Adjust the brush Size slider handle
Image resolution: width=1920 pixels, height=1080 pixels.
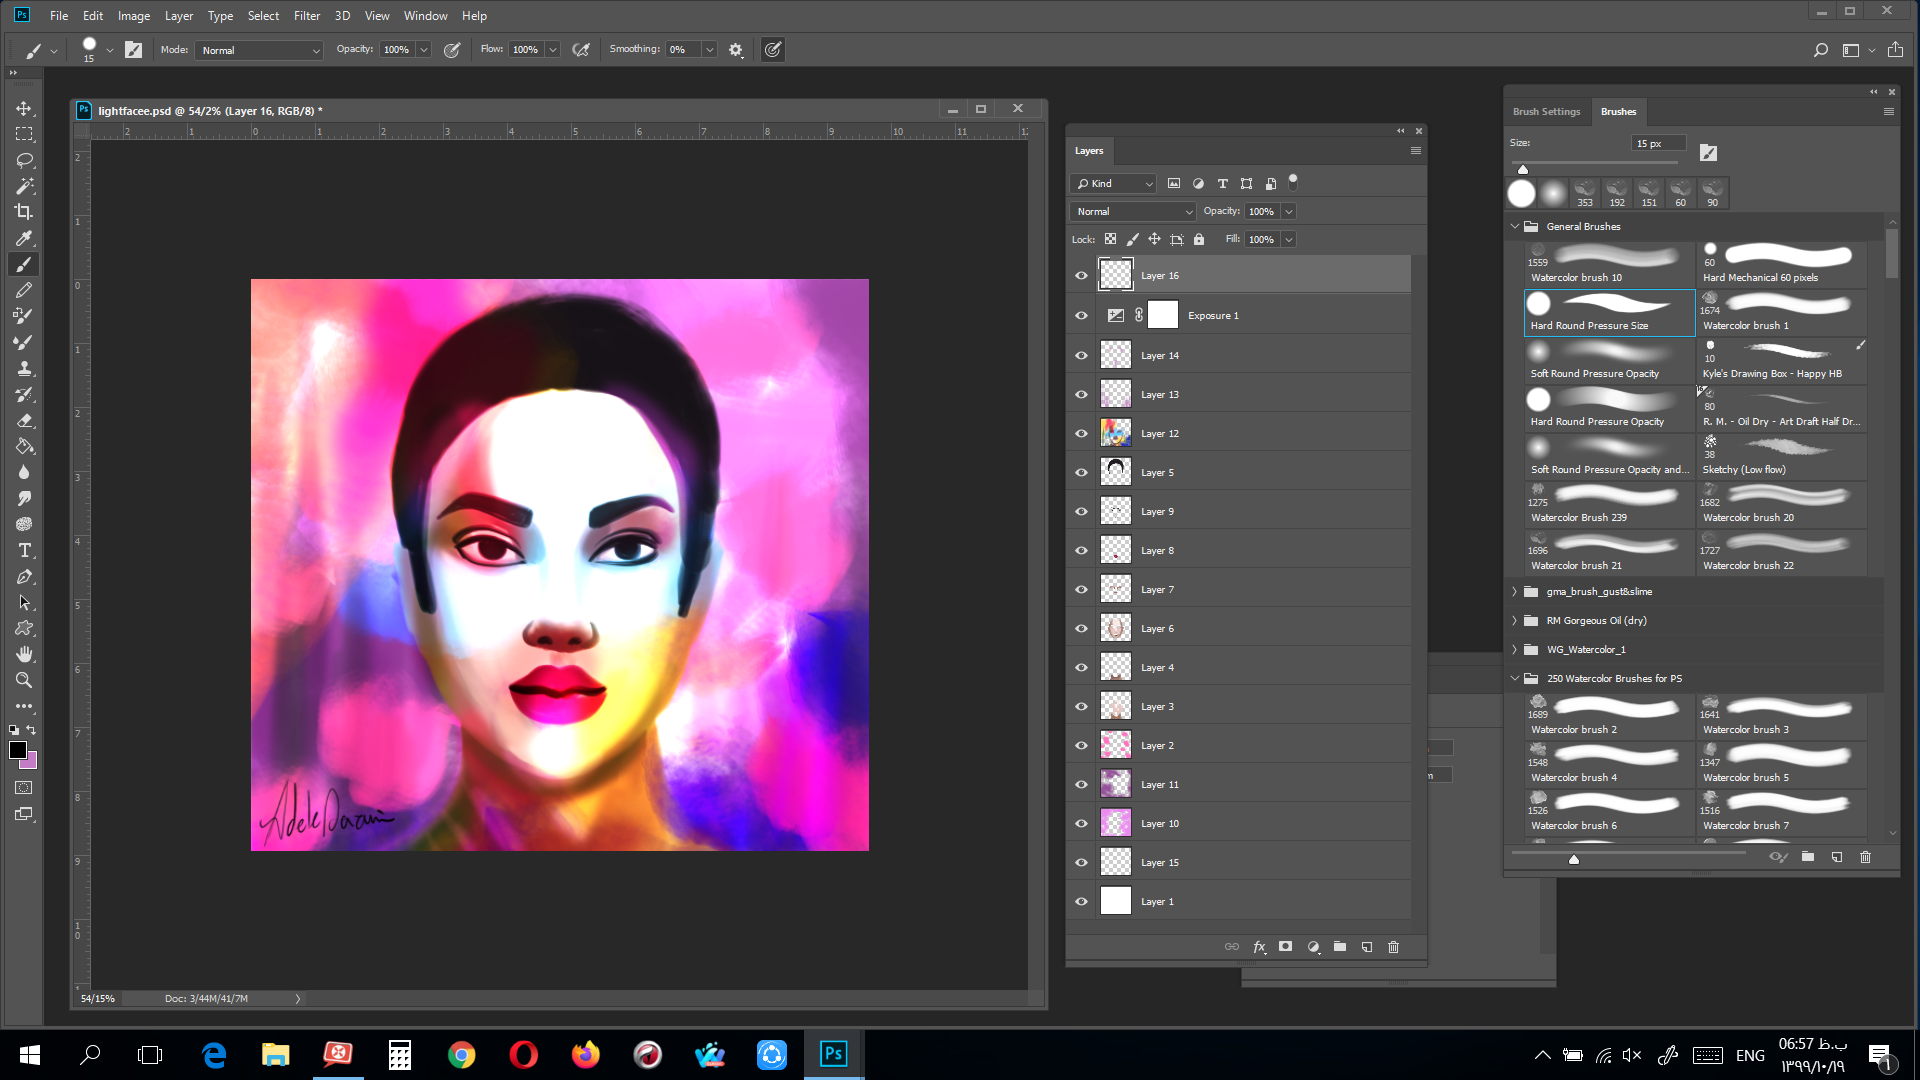(1523, 169)
